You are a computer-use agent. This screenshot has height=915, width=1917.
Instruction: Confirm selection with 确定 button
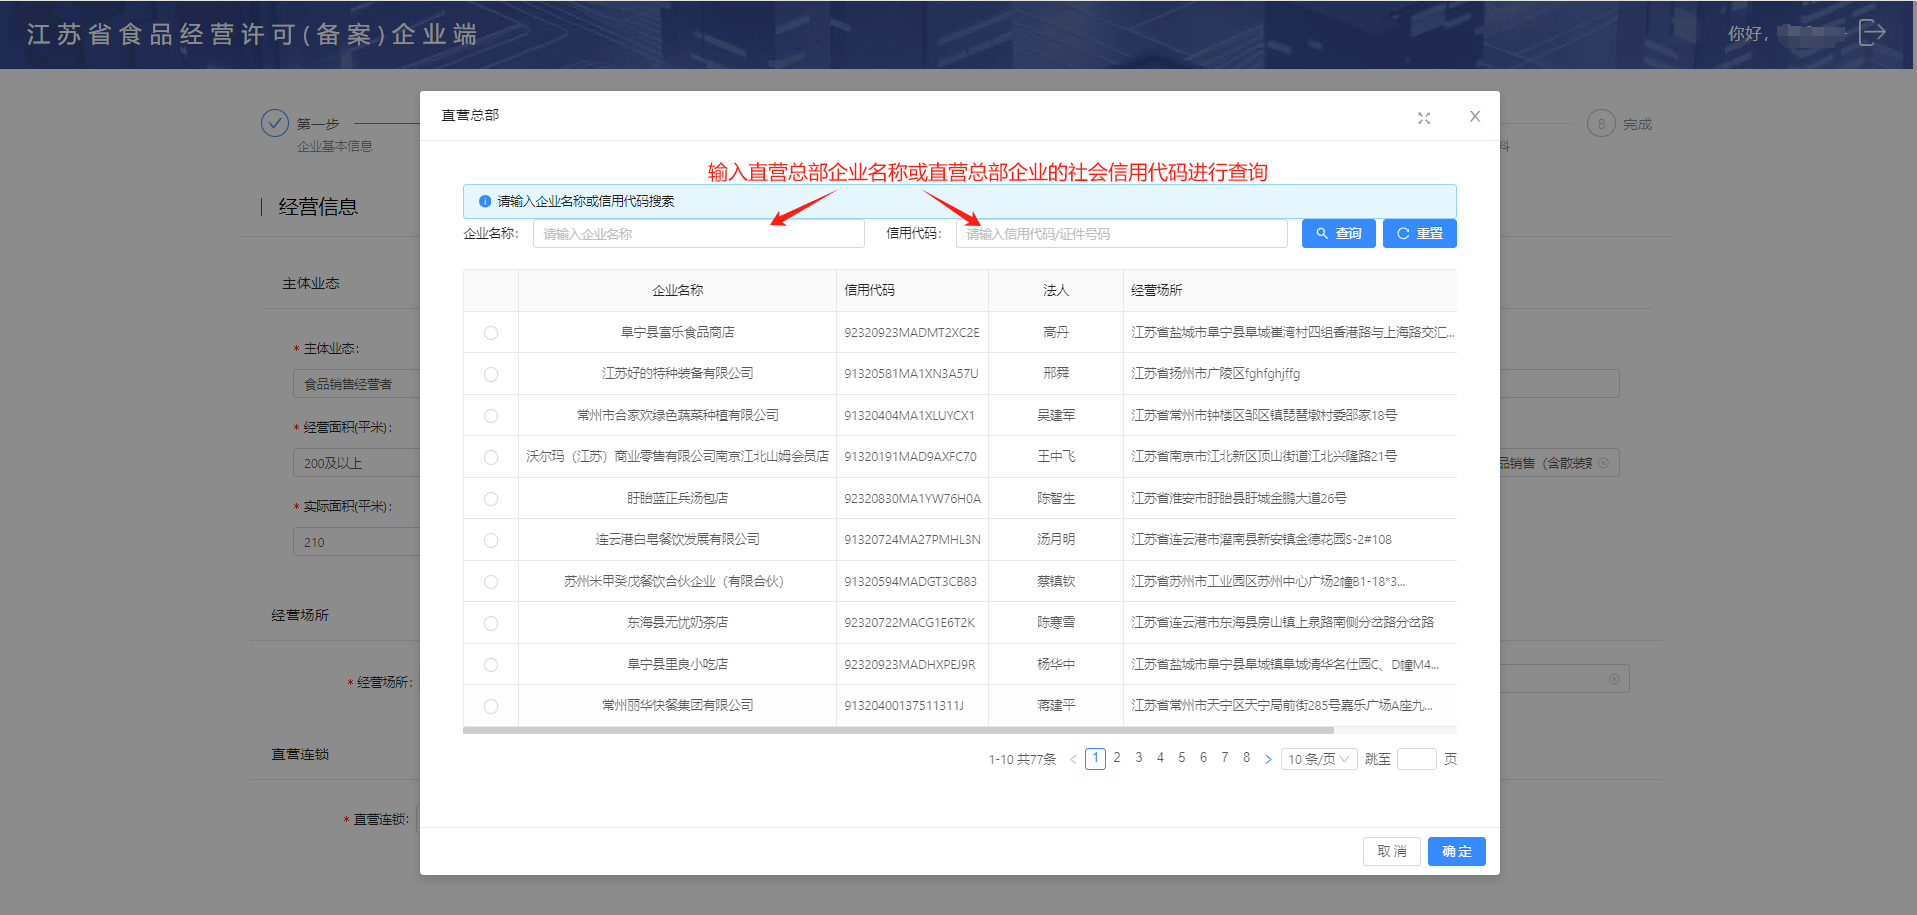coord(1456,852)
